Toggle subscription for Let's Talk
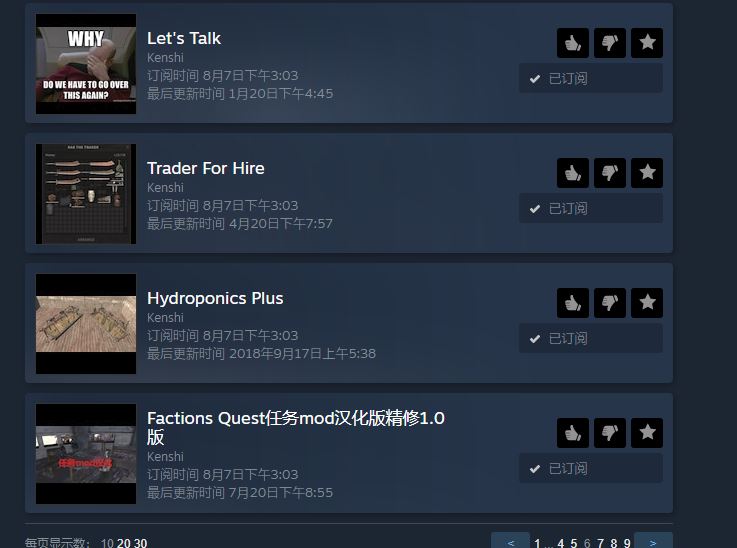The height and width of the screenshot is (548, 737). (x=591, y=78)
